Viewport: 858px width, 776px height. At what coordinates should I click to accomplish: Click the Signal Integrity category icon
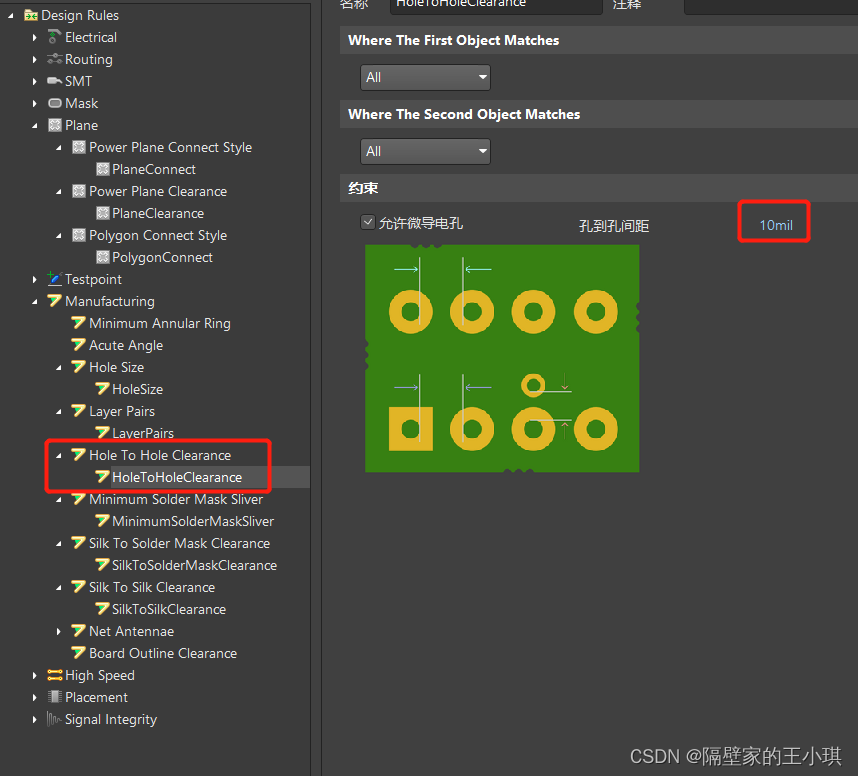pos(54,719)
